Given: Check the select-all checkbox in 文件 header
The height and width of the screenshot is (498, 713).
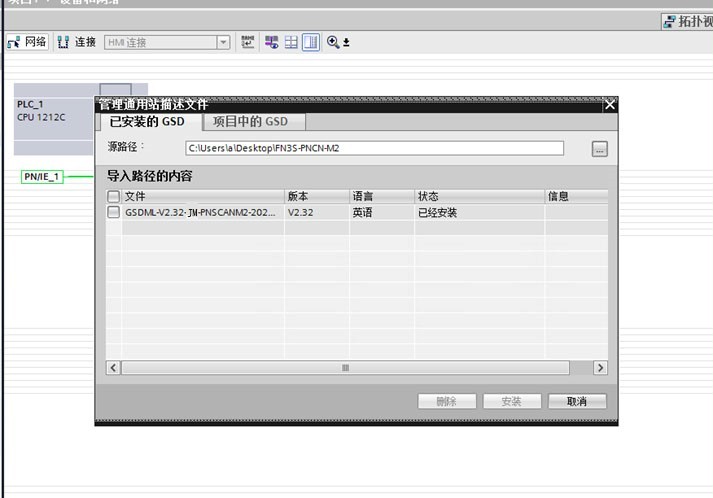Looking at the screenshot, I should (x=113, y=197).
